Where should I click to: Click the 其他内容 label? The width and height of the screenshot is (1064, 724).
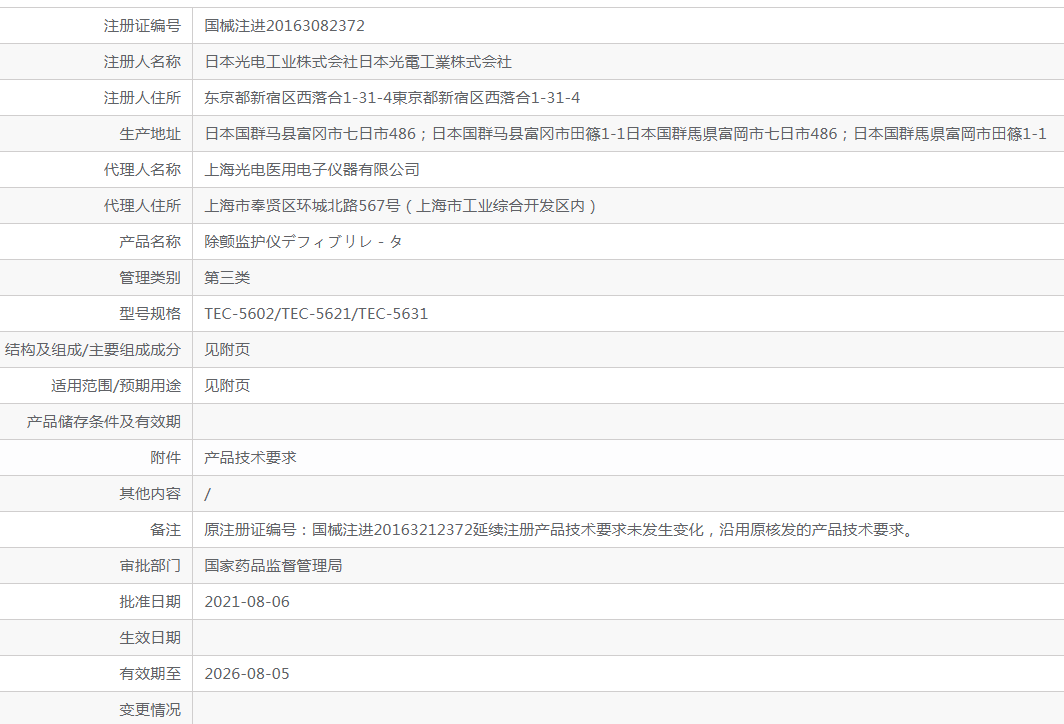(150, 493)
